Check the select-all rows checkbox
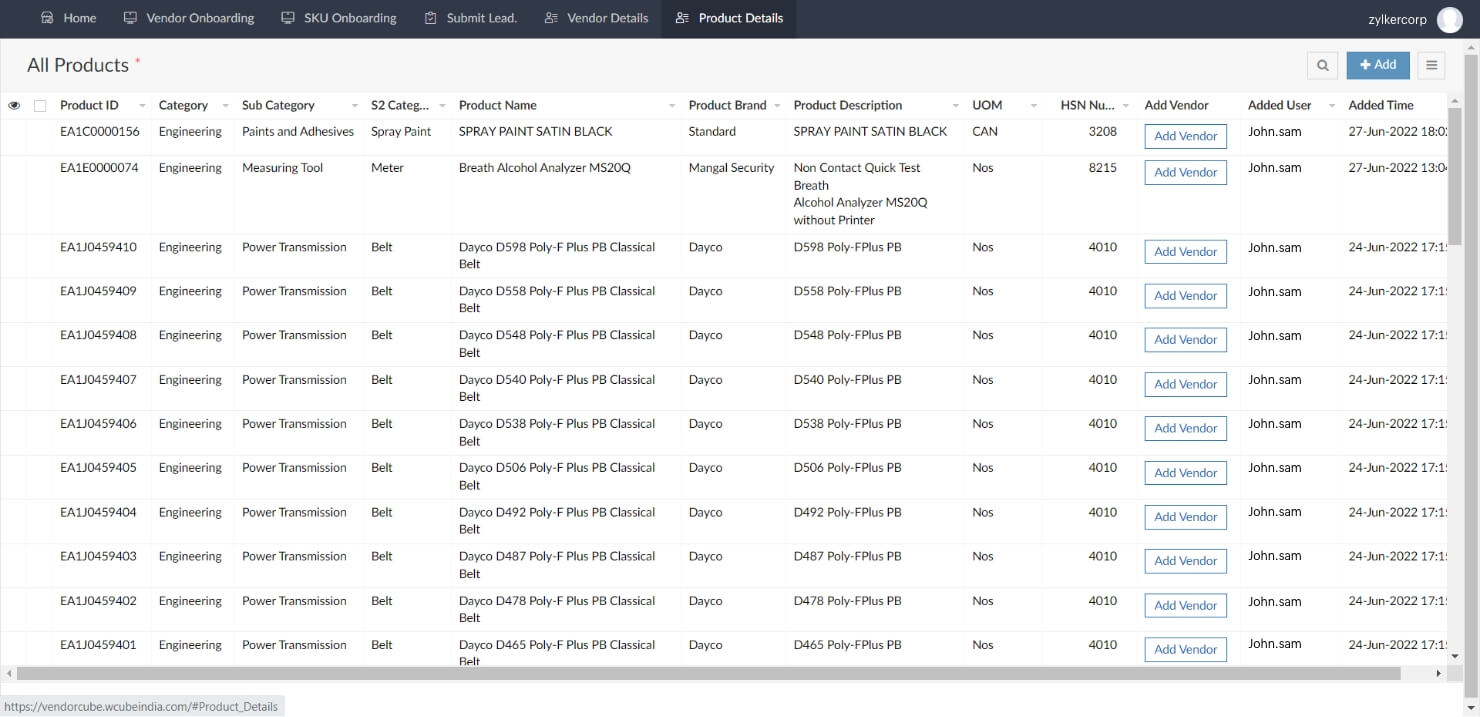 40,105
